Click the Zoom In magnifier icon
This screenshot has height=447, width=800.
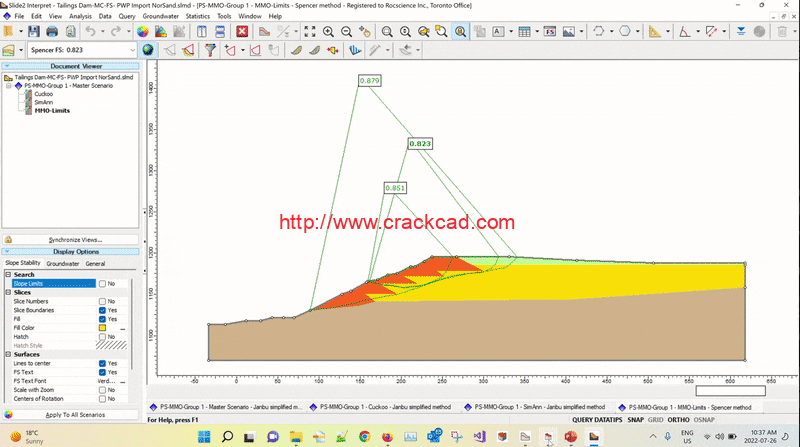328,32
